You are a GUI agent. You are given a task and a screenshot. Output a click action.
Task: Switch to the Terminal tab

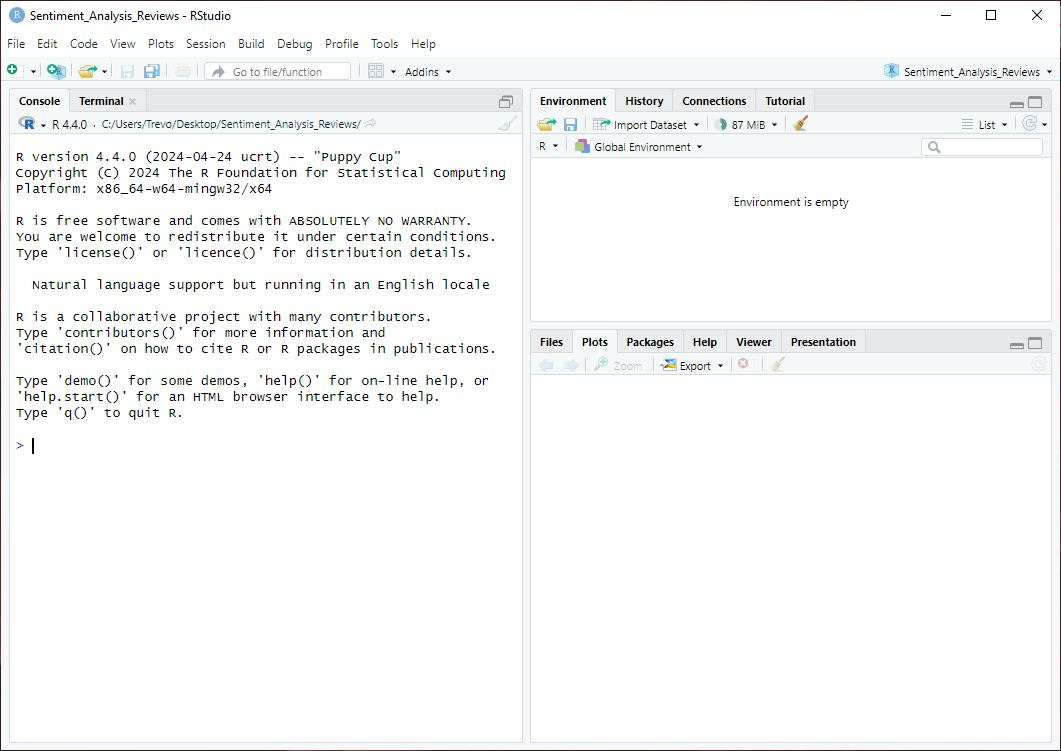pyautogui.click(x=101, y=101)
